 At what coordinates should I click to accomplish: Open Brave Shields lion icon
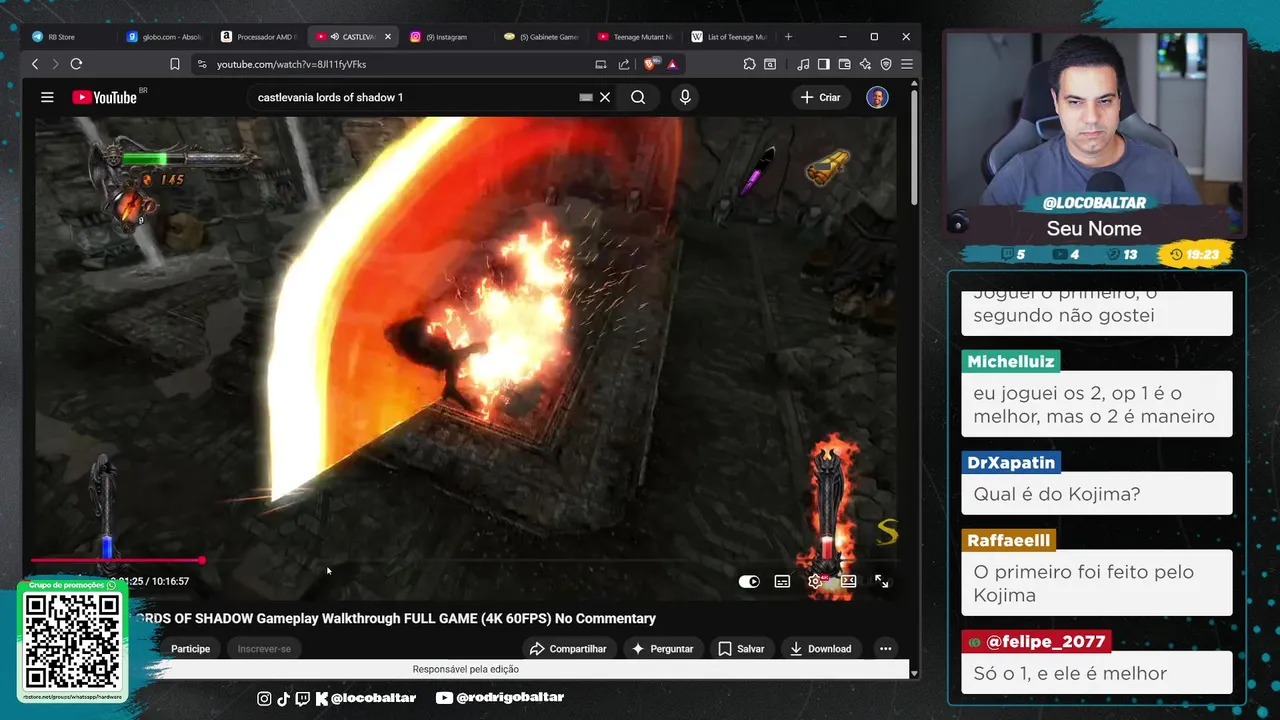[650, 64]
